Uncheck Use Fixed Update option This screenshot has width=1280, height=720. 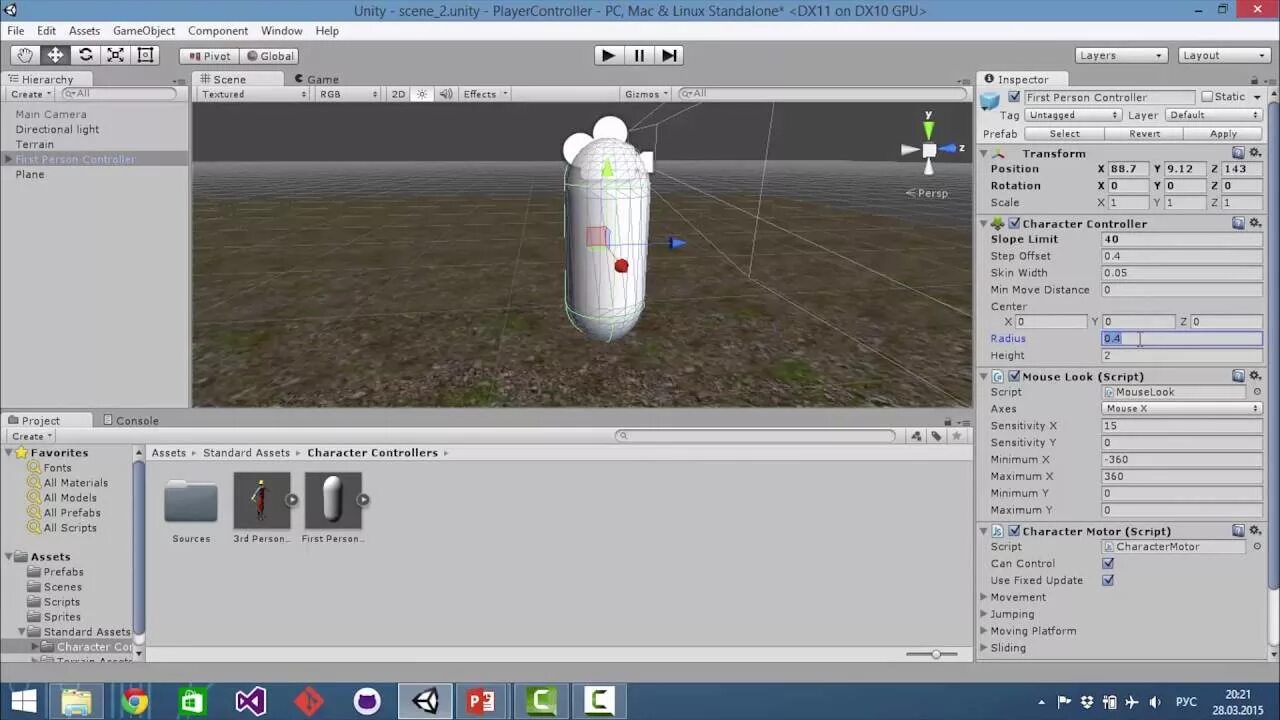1108,580
